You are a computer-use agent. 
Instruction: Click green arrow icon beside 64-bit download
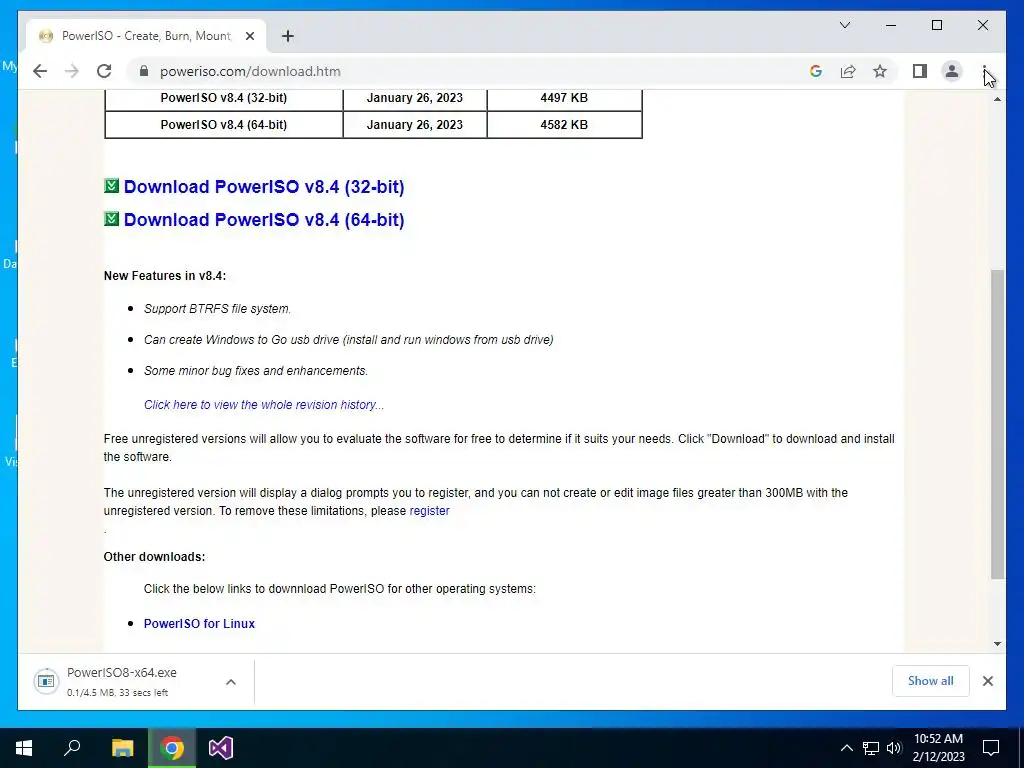[x=112, y=219]
